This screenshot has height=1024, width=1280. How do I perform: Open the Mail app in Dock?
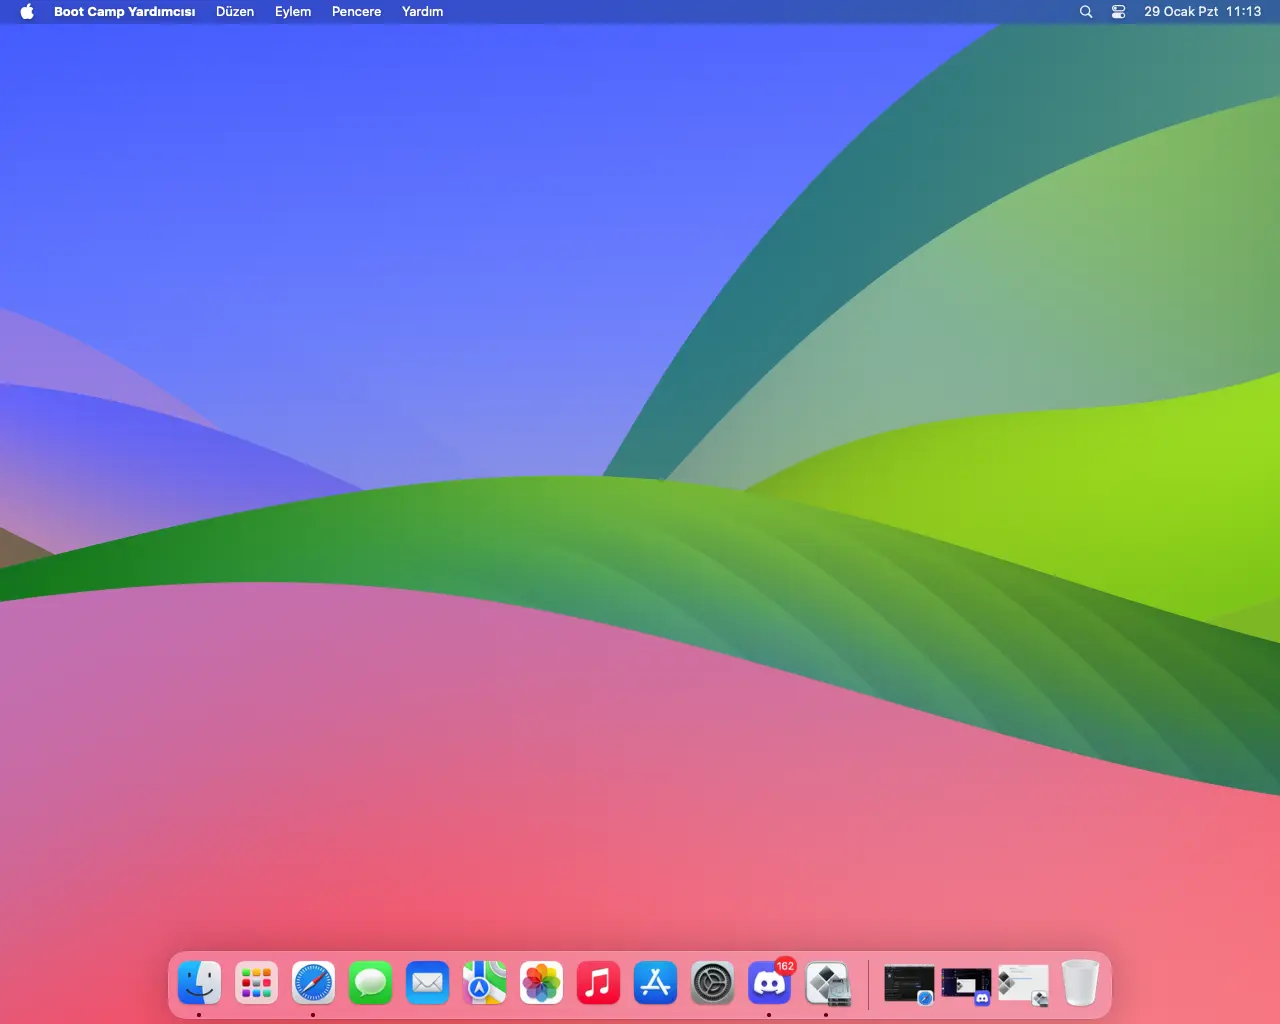click(x=427, y=983)
